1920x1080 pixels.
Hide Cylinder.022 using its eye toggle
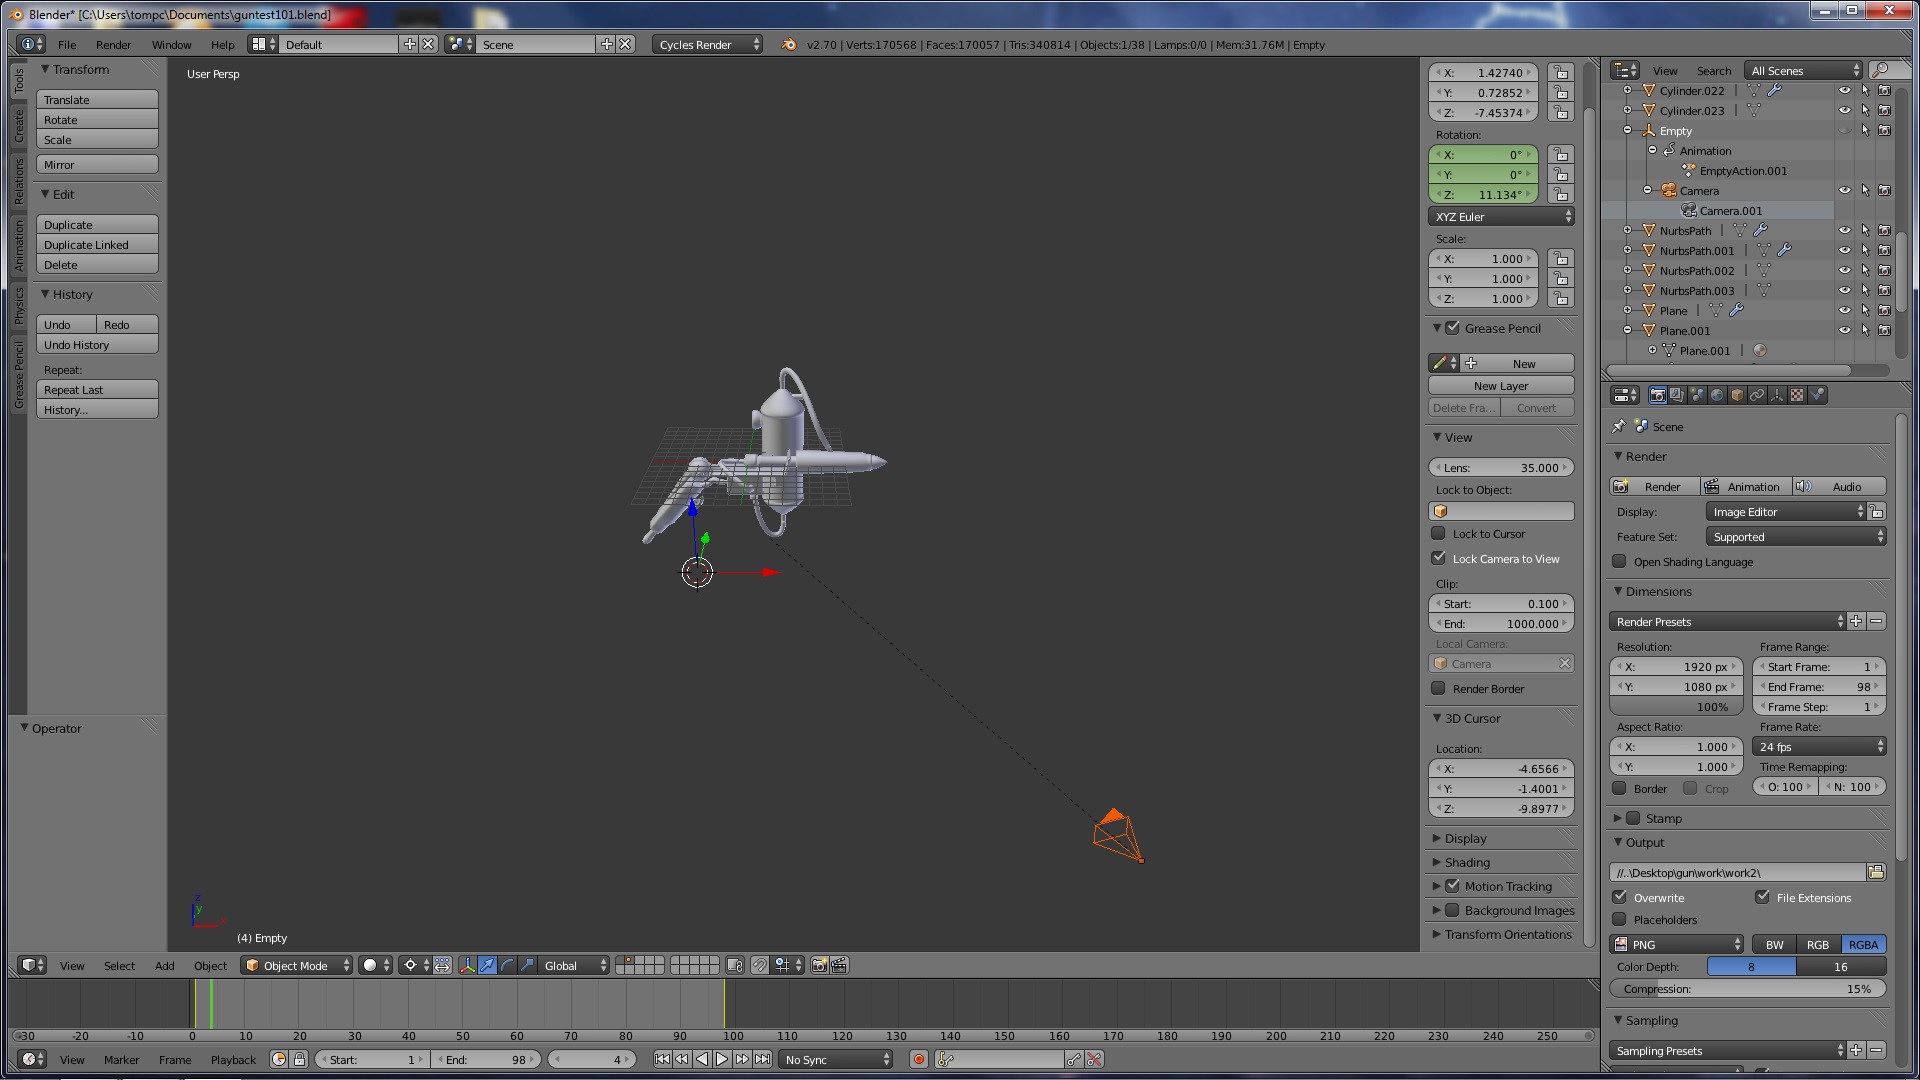tap(1844, 90)
